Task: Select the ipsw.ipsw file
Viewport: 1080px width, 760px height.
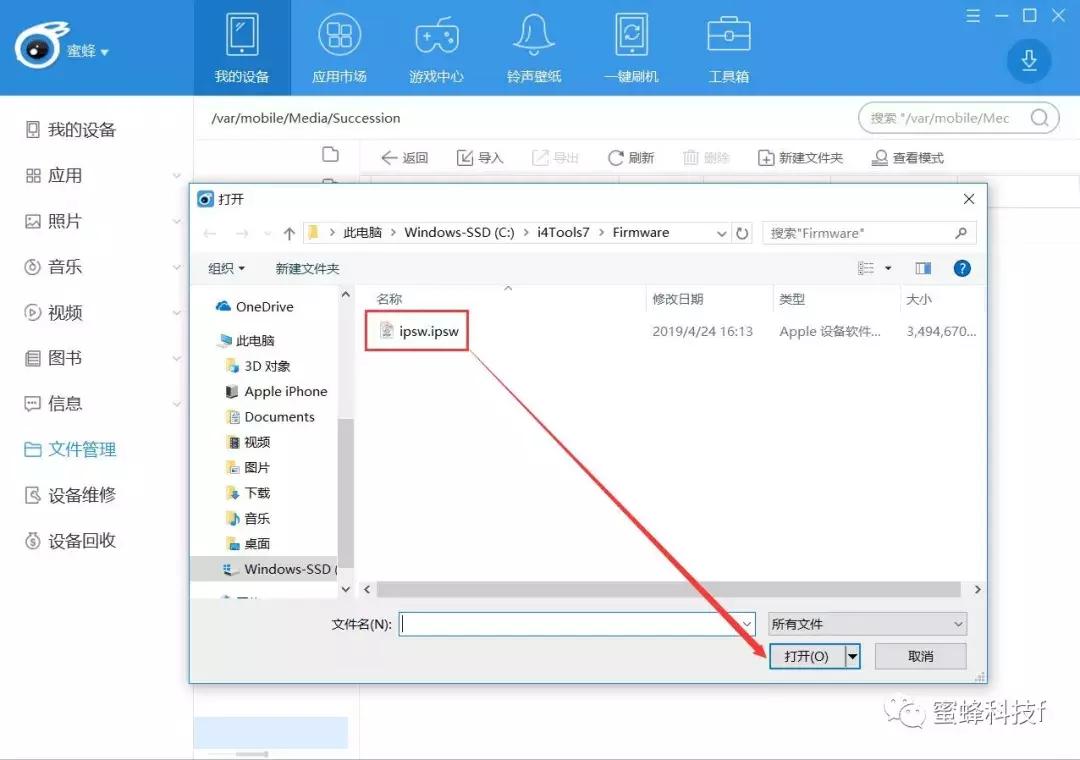Action: (x=419, y=331)
